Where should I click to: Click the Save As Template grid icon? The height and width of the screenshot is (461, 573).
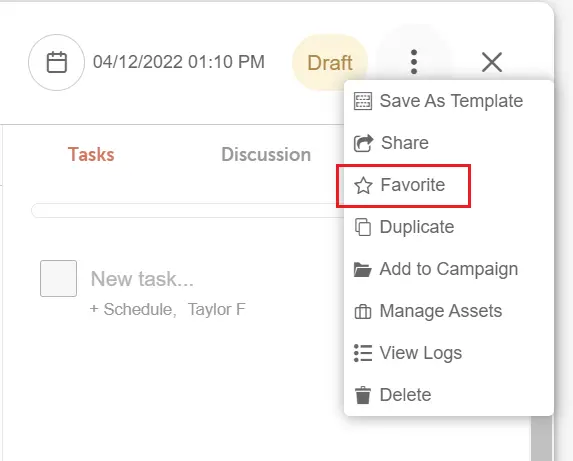(x=363, y=101)
